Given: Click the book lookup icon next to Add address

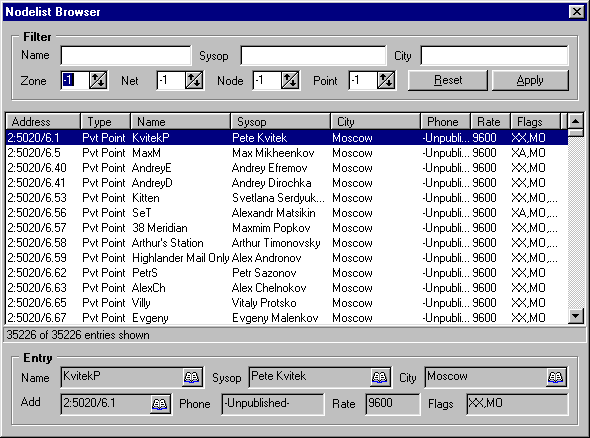Looking at the screenshot, I should 160,404.
